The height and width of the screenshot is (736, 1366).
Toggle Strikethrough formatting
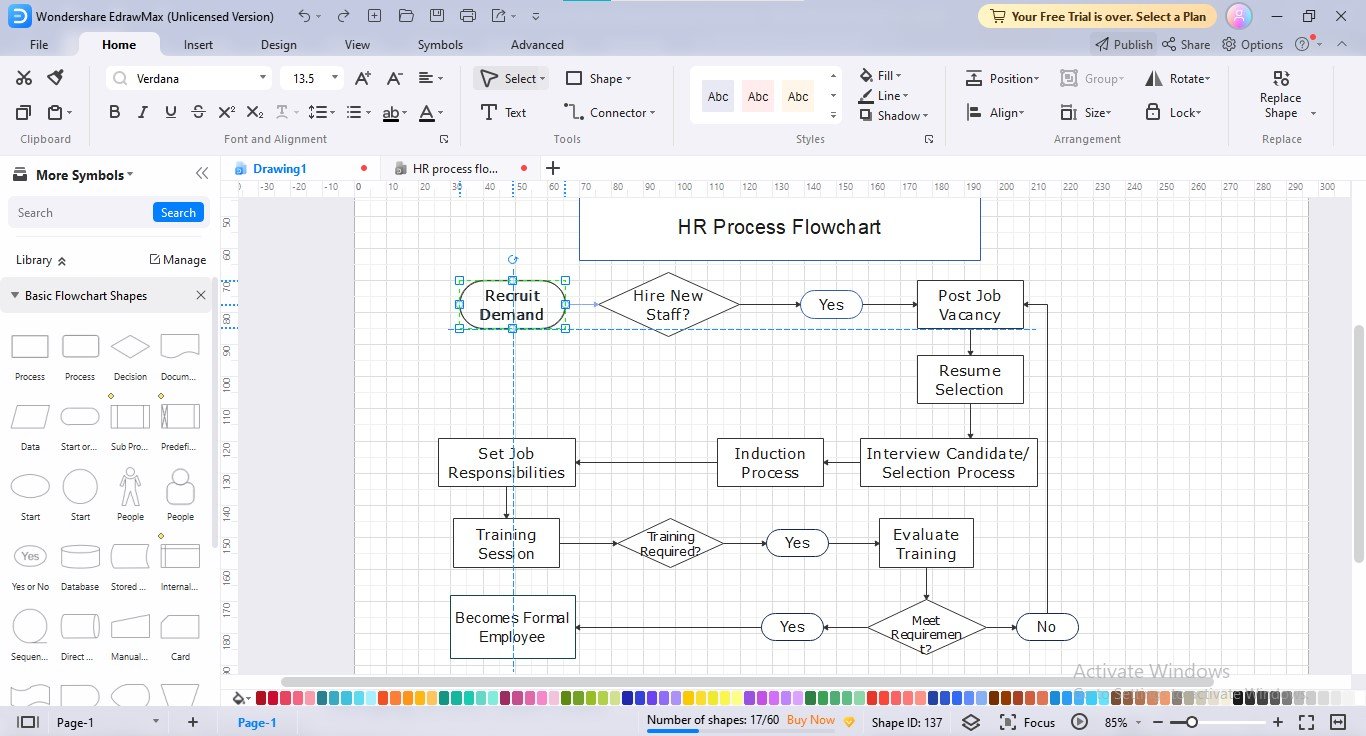coord(199,112)
